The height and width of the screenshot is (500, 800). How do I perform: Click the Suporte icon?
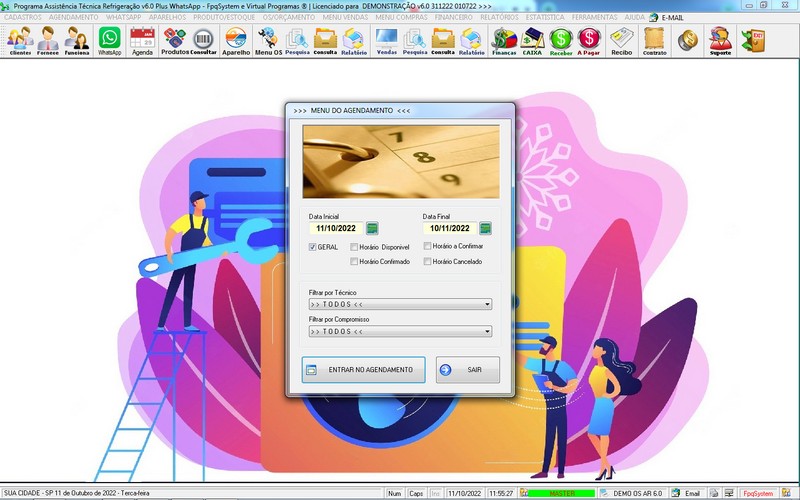pos(720,40)
